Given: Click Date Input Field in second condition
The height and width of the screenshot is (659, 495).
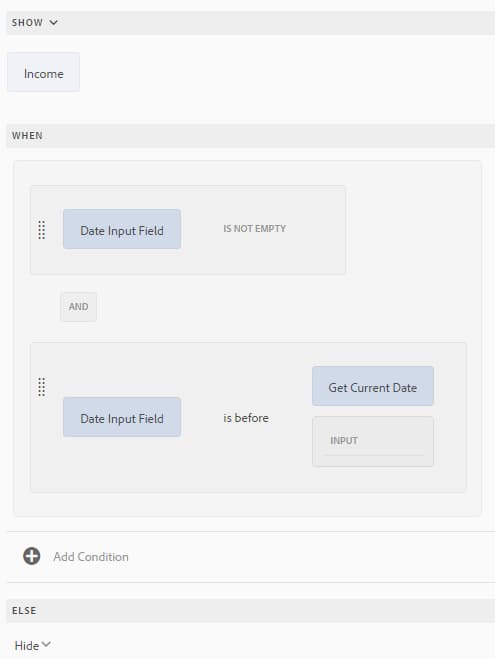Looking at the screenshot, I should [x=122, y=417].
